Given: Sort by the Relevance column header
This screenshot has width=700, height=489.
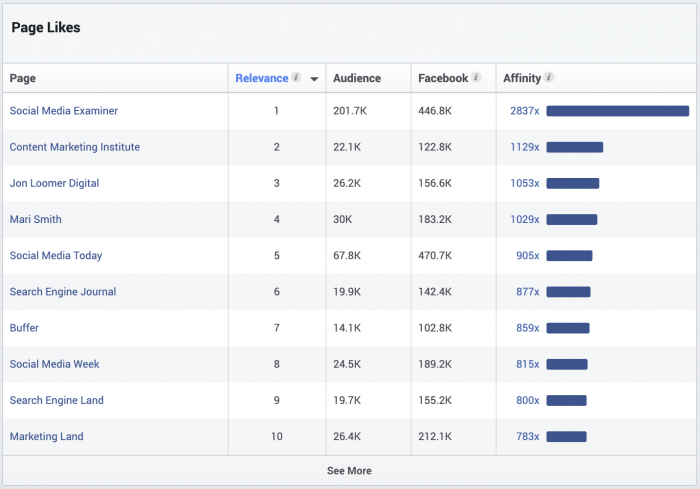Looking at the screenshot, I should click(x=261, y=78).
